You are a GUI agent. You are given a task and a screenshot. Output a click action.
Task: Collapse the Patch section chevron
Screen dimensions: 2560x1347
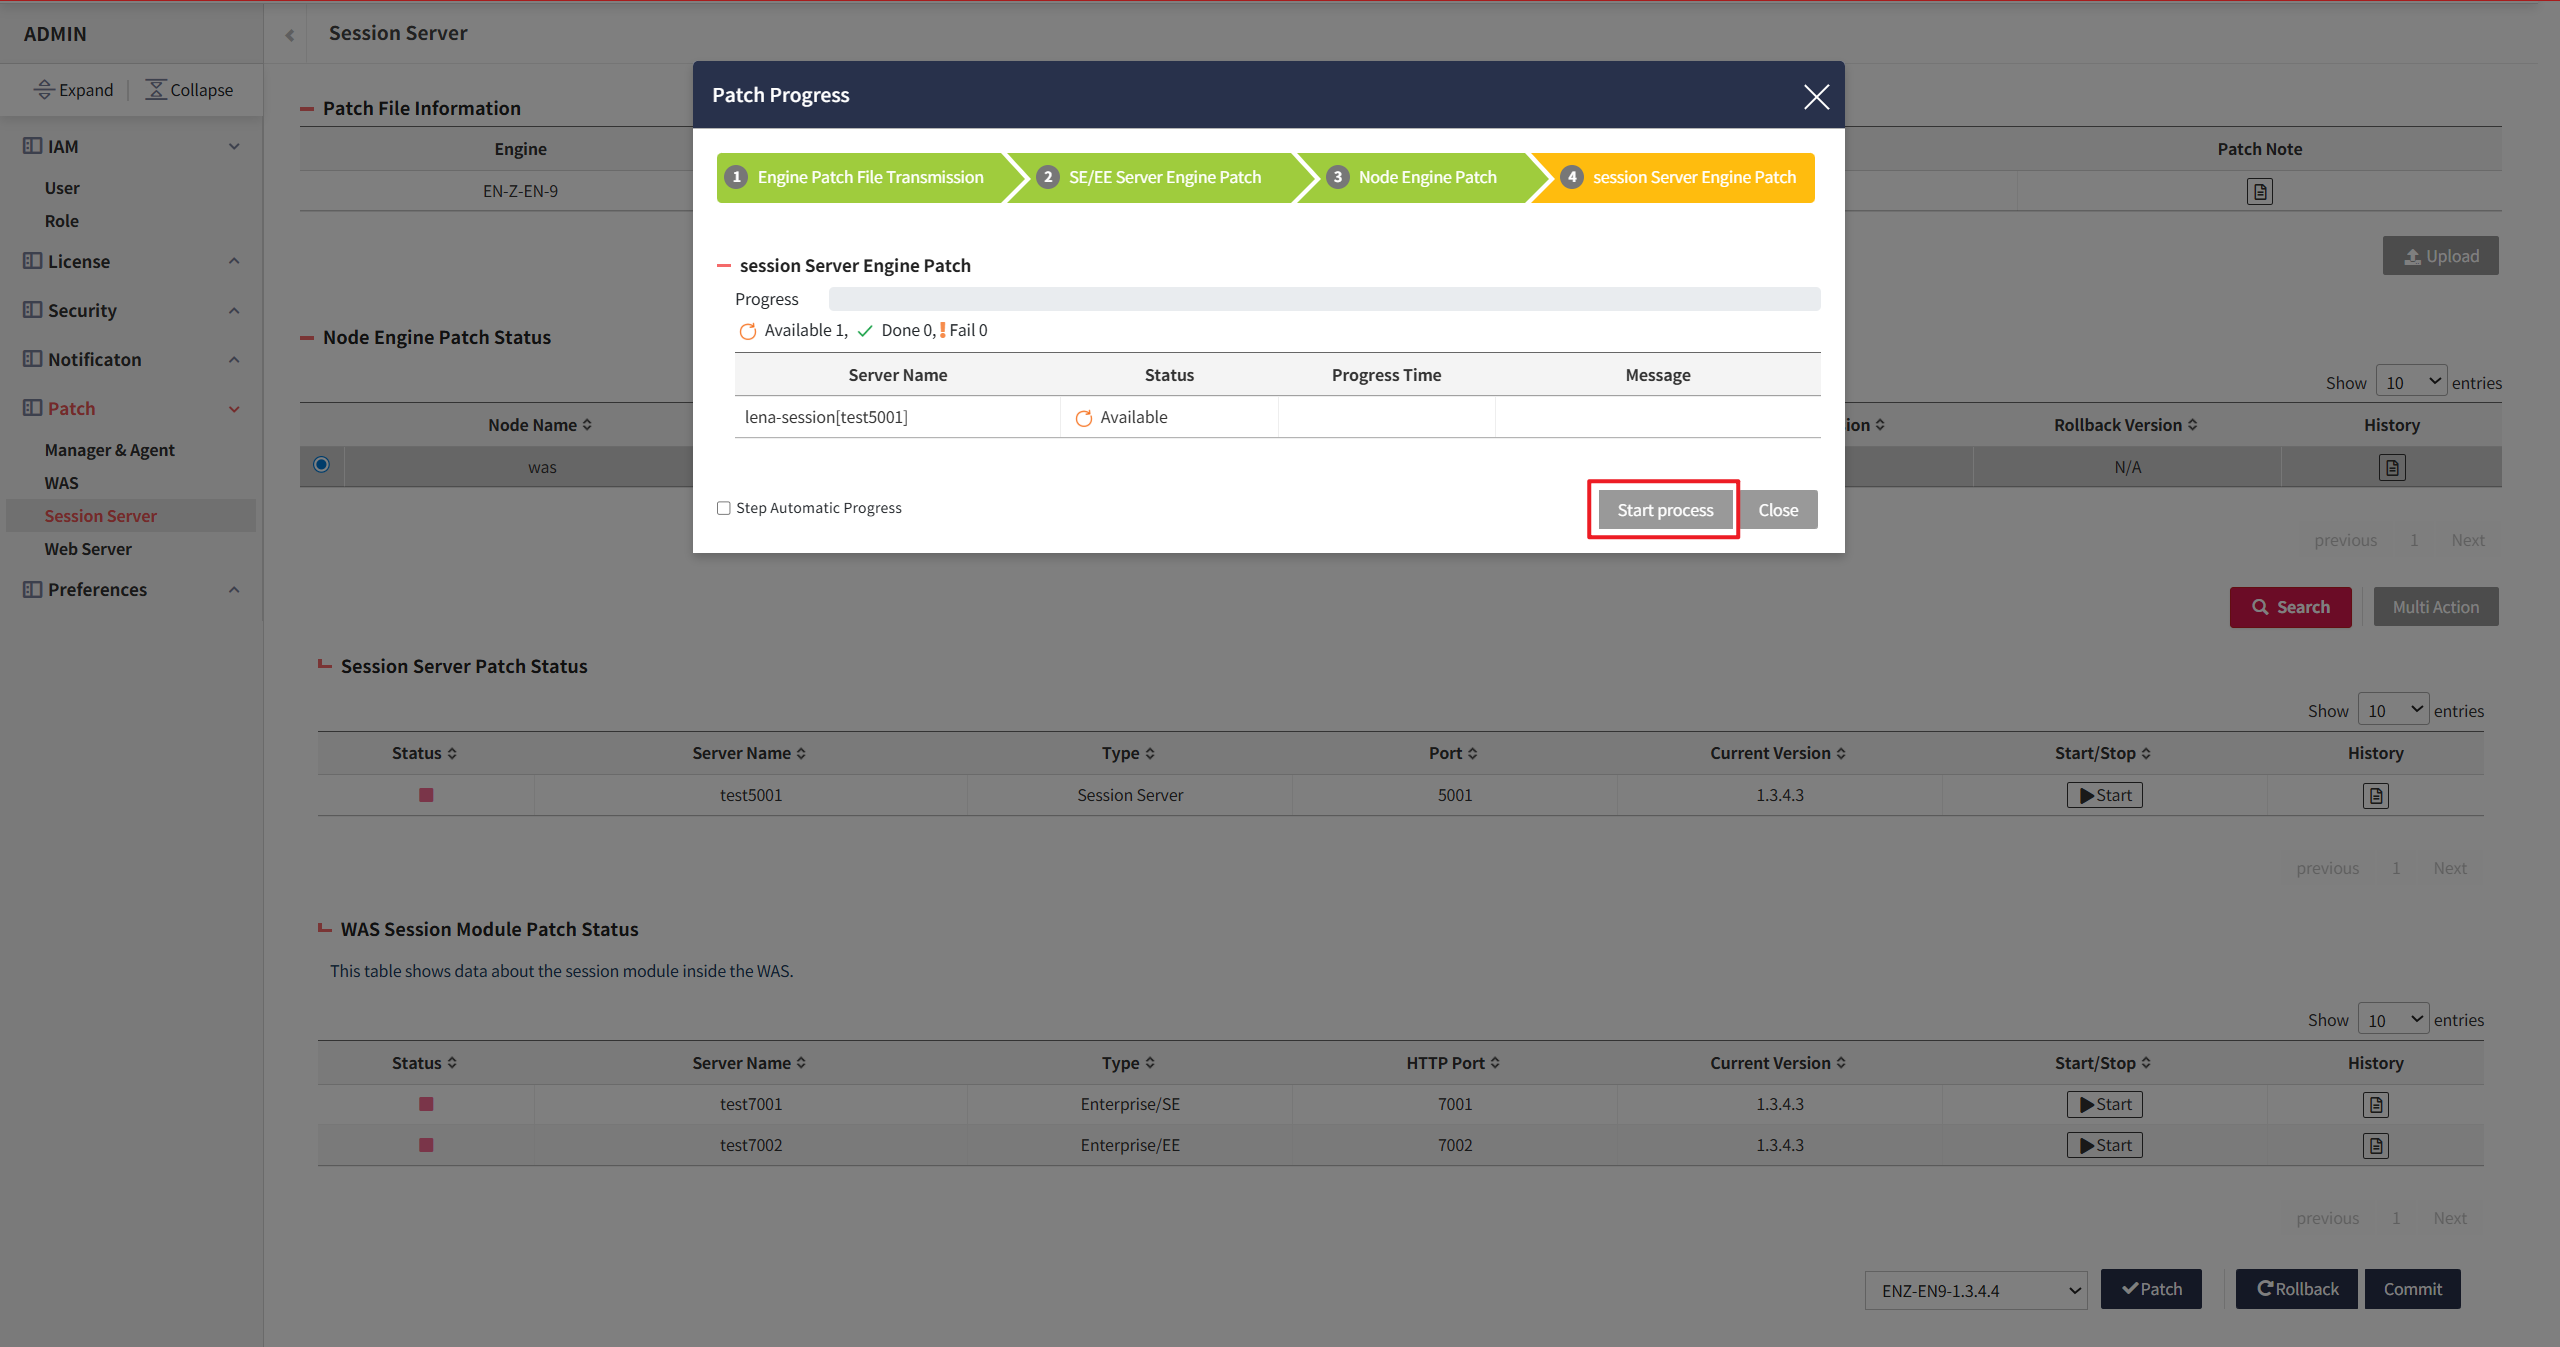(x=234, y=409)
